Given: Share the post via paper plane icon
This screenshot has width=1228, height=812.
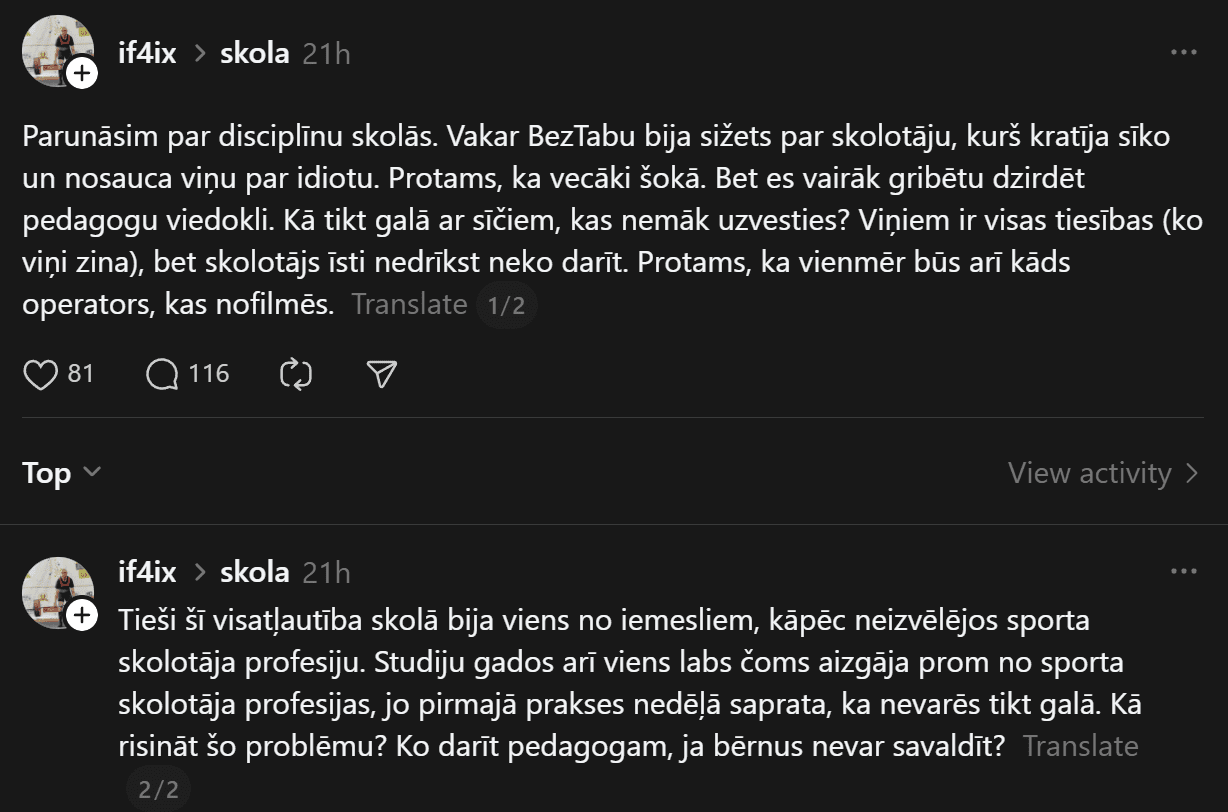Looking at the screenshot, I should tap(382, 375).
